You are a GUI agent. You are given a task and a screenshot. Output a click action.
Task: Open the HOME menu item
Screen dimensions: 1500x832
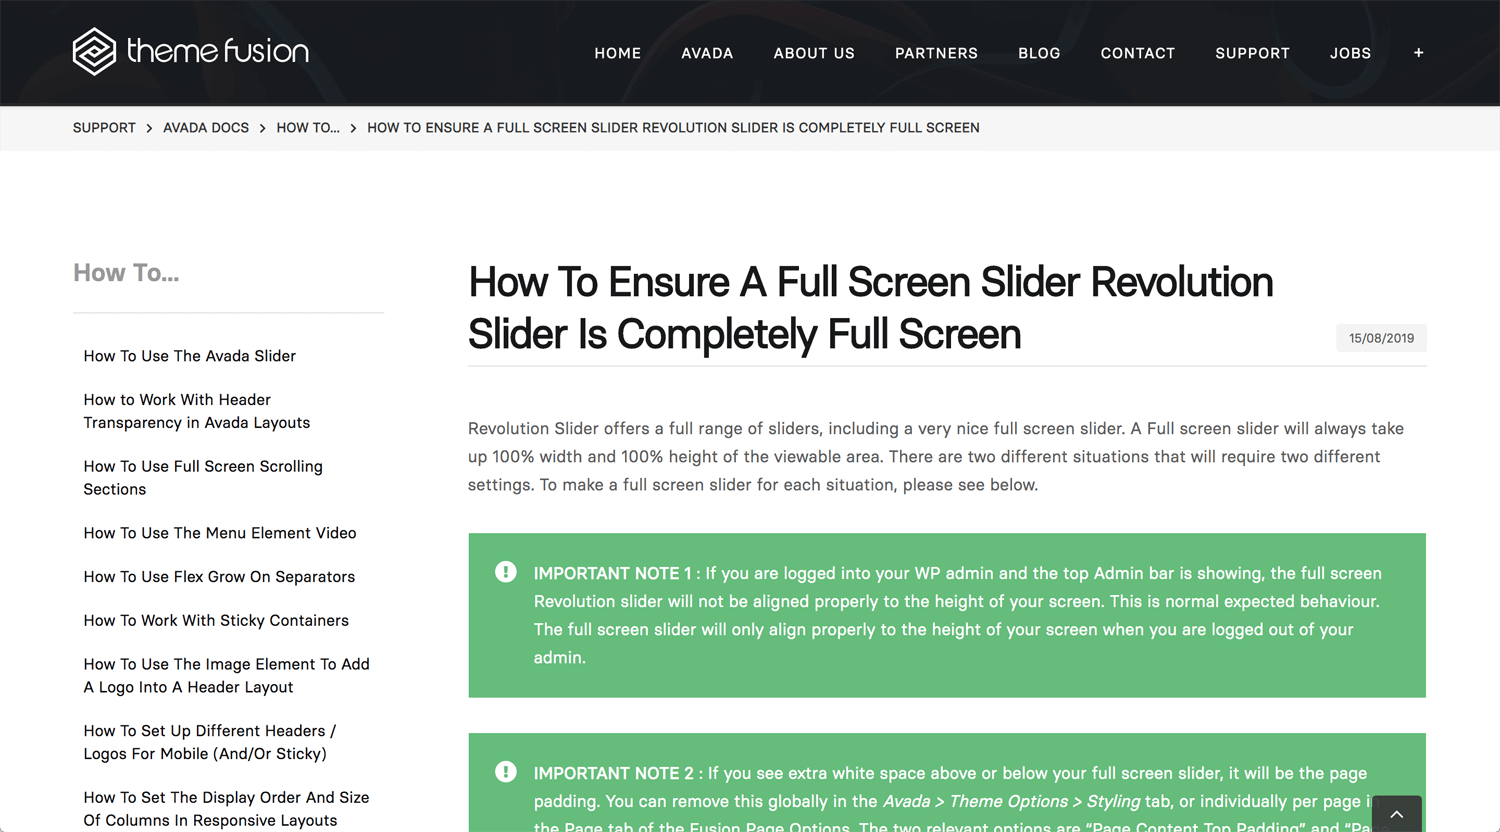click(x=618, y=53)
